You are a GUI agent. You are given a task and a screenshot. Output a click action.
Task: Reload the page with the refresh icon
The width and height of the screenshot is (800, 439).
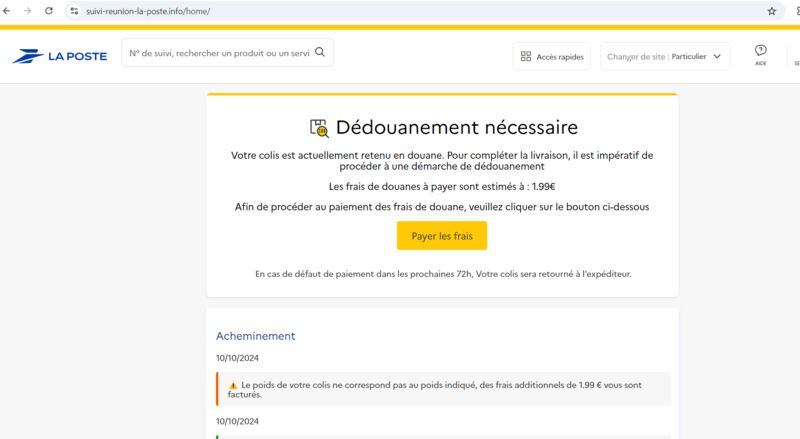(x=49, y=10)
